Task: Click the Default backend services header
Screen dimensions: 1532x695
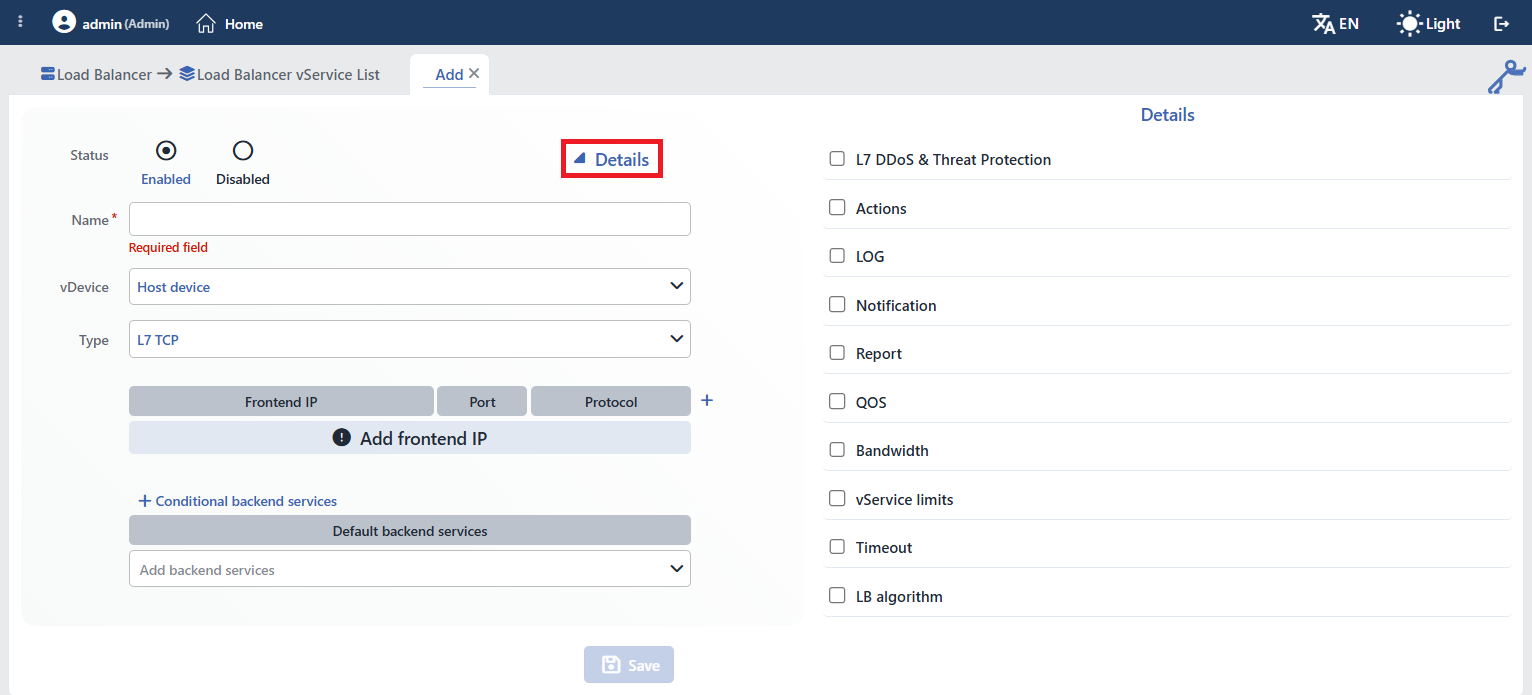Action: click(410, 530)
